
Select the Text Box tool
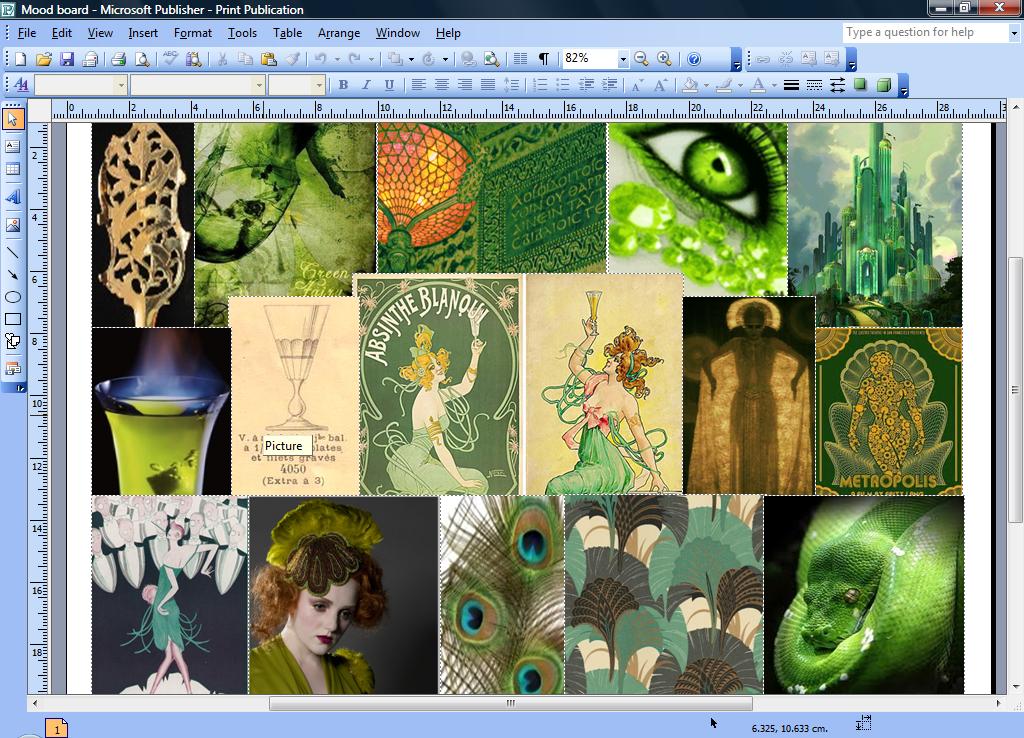(12, 146)
